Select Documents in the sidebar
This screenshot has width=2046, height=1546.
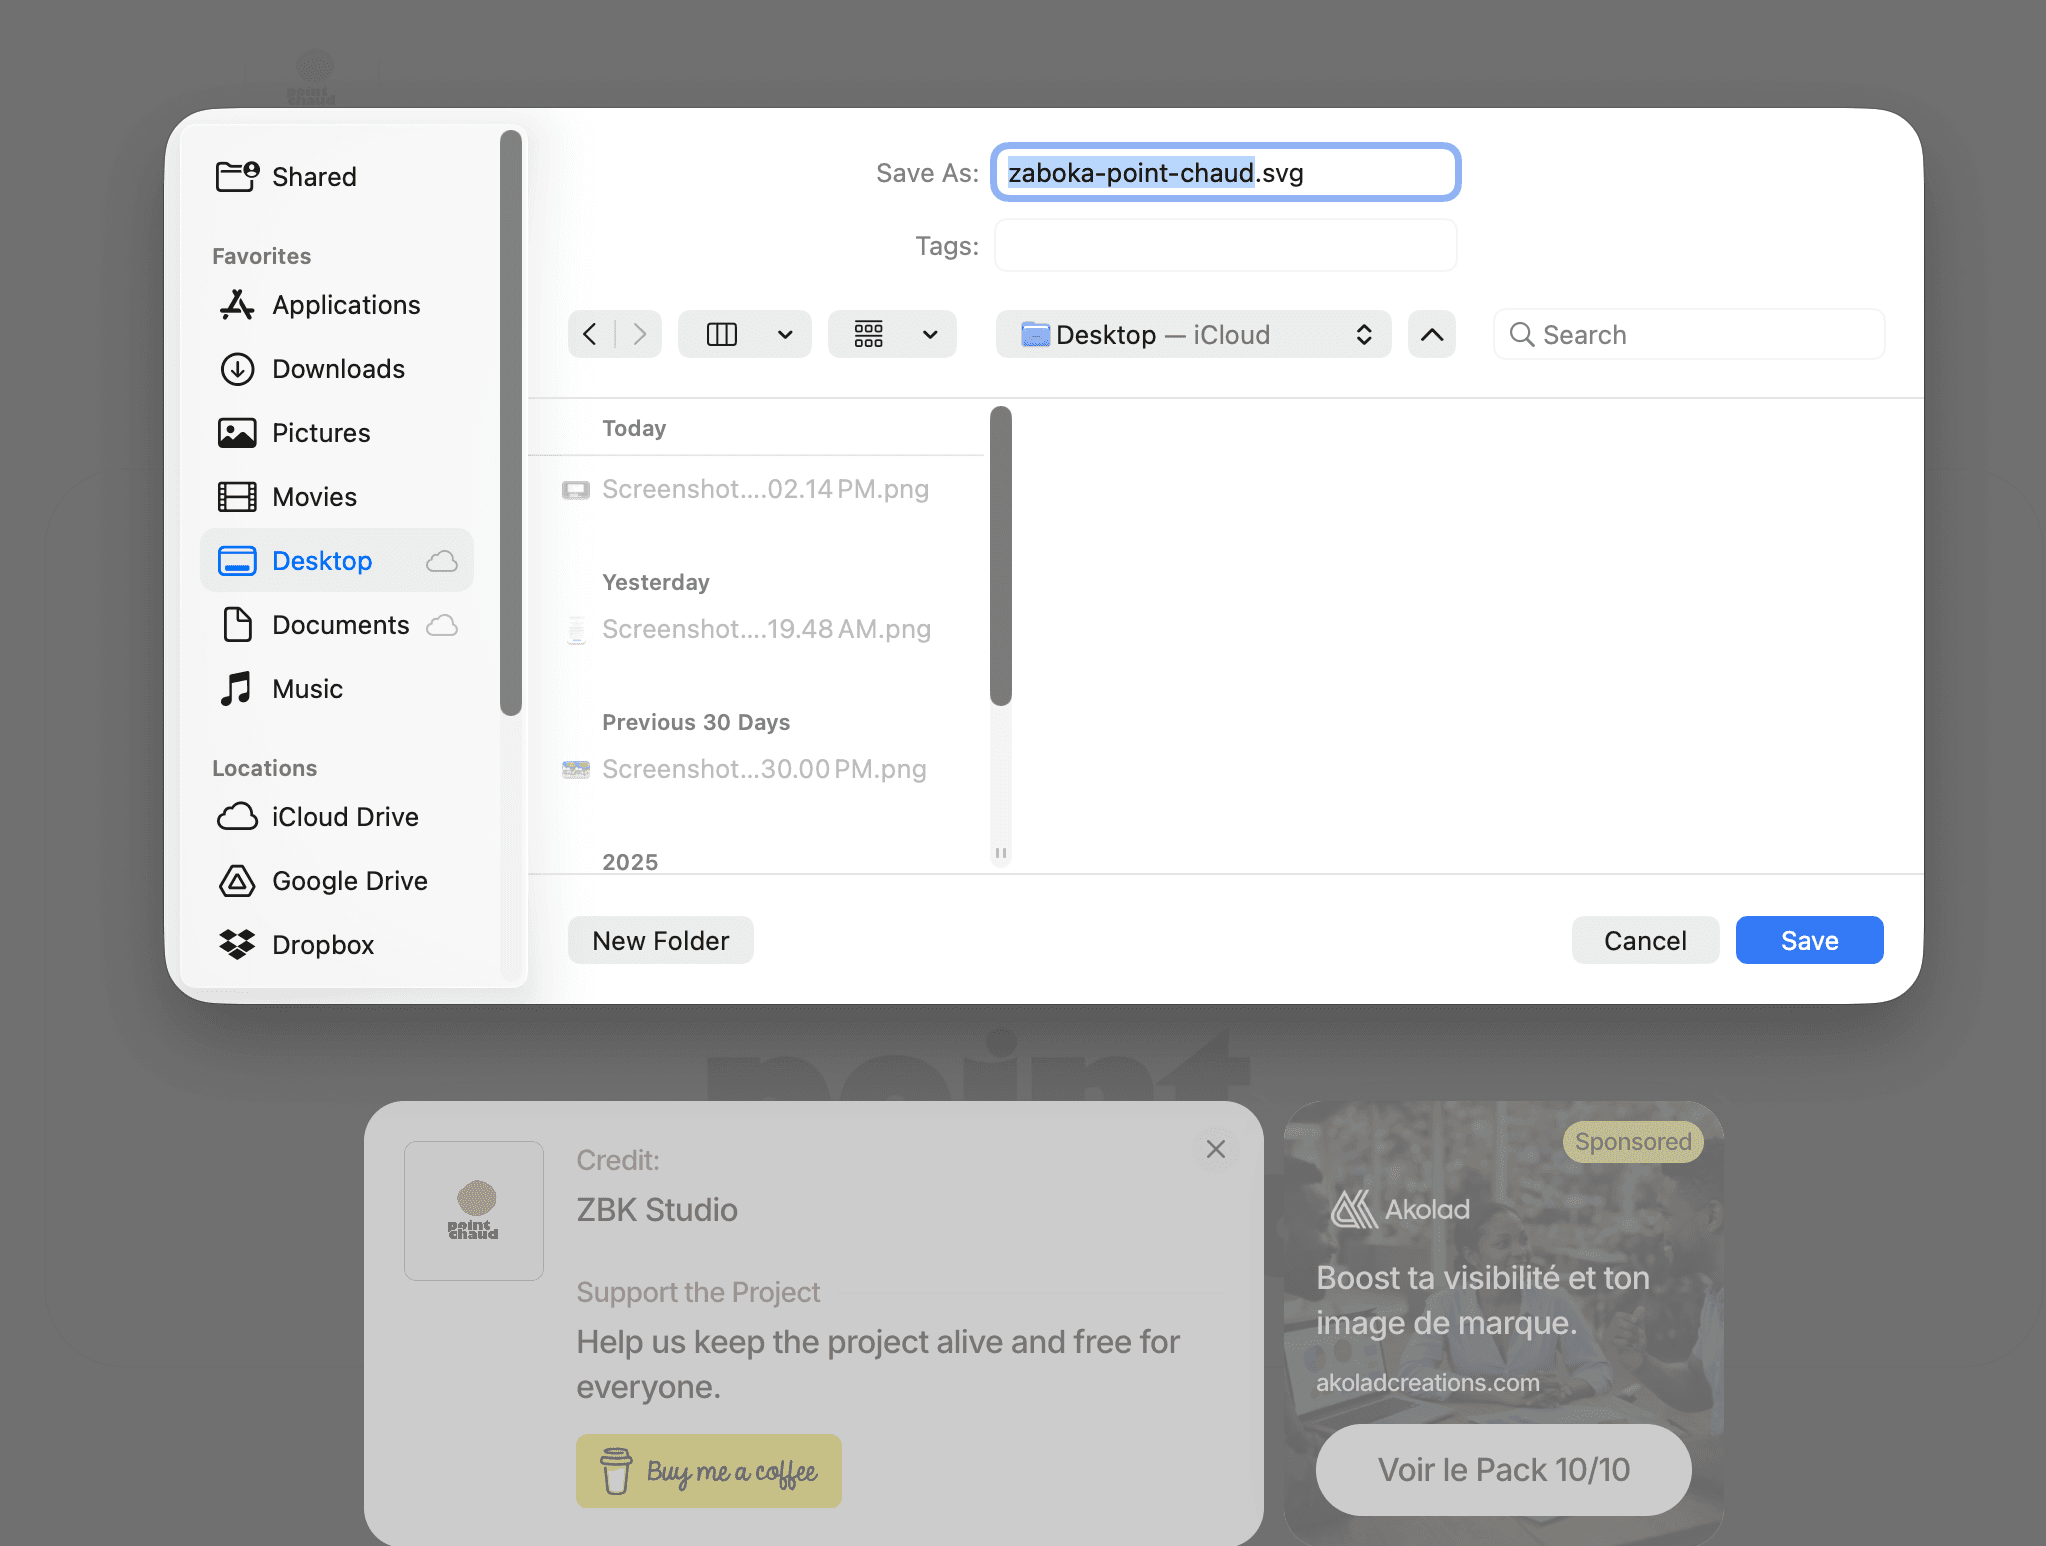point(340,625)
